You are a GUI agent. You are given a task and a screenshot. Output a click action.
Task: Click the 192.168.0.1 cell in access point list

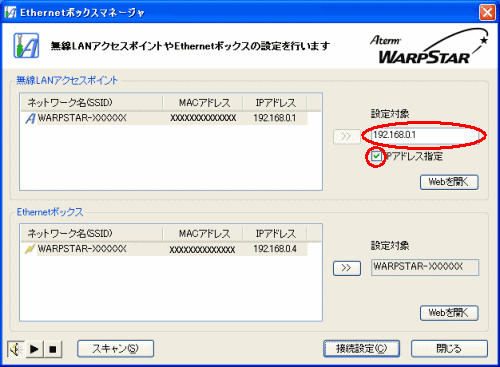pyautogui.click(x=275, y=118)
